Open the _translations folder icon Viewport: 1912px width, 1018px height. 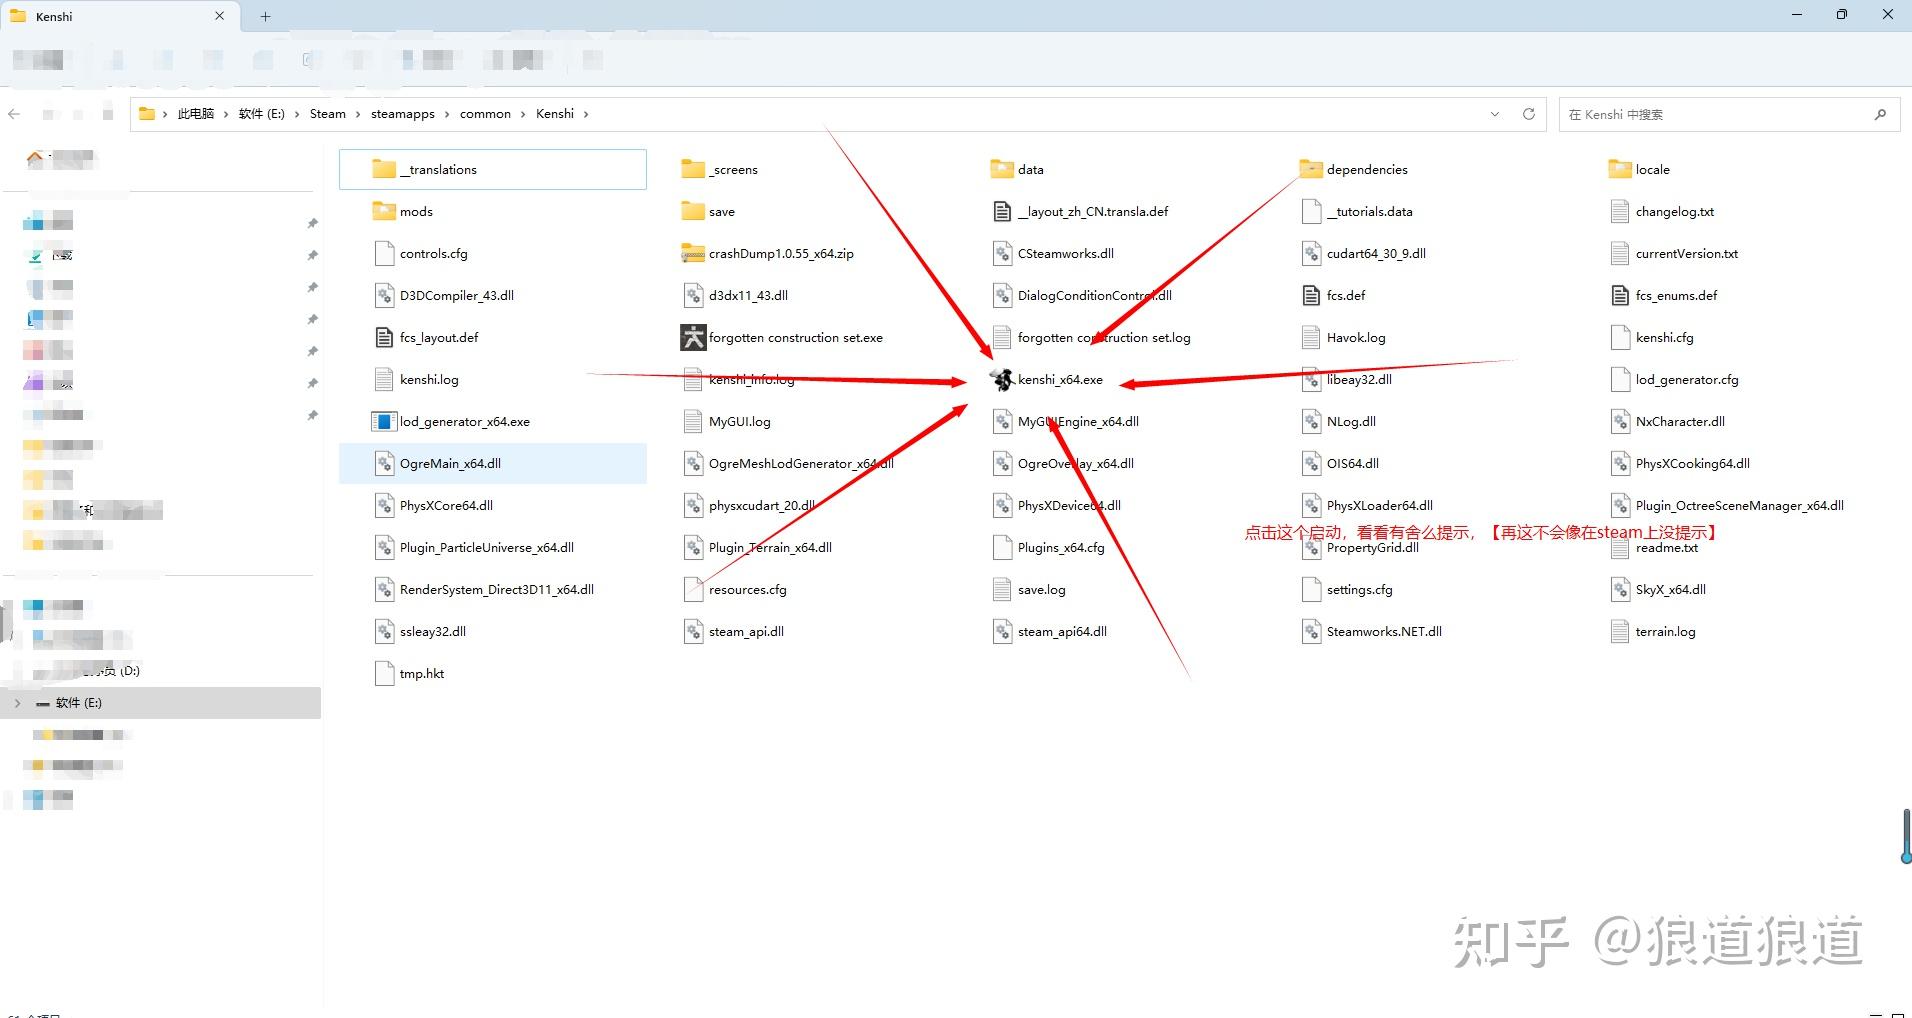384,170
